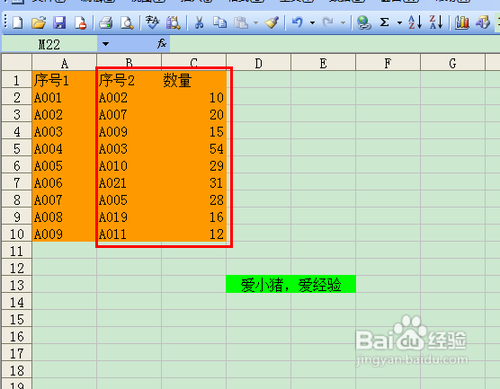Select quantity cell with value 10
The height and width of the screenshot is (389, 500).
click(194, 97)
